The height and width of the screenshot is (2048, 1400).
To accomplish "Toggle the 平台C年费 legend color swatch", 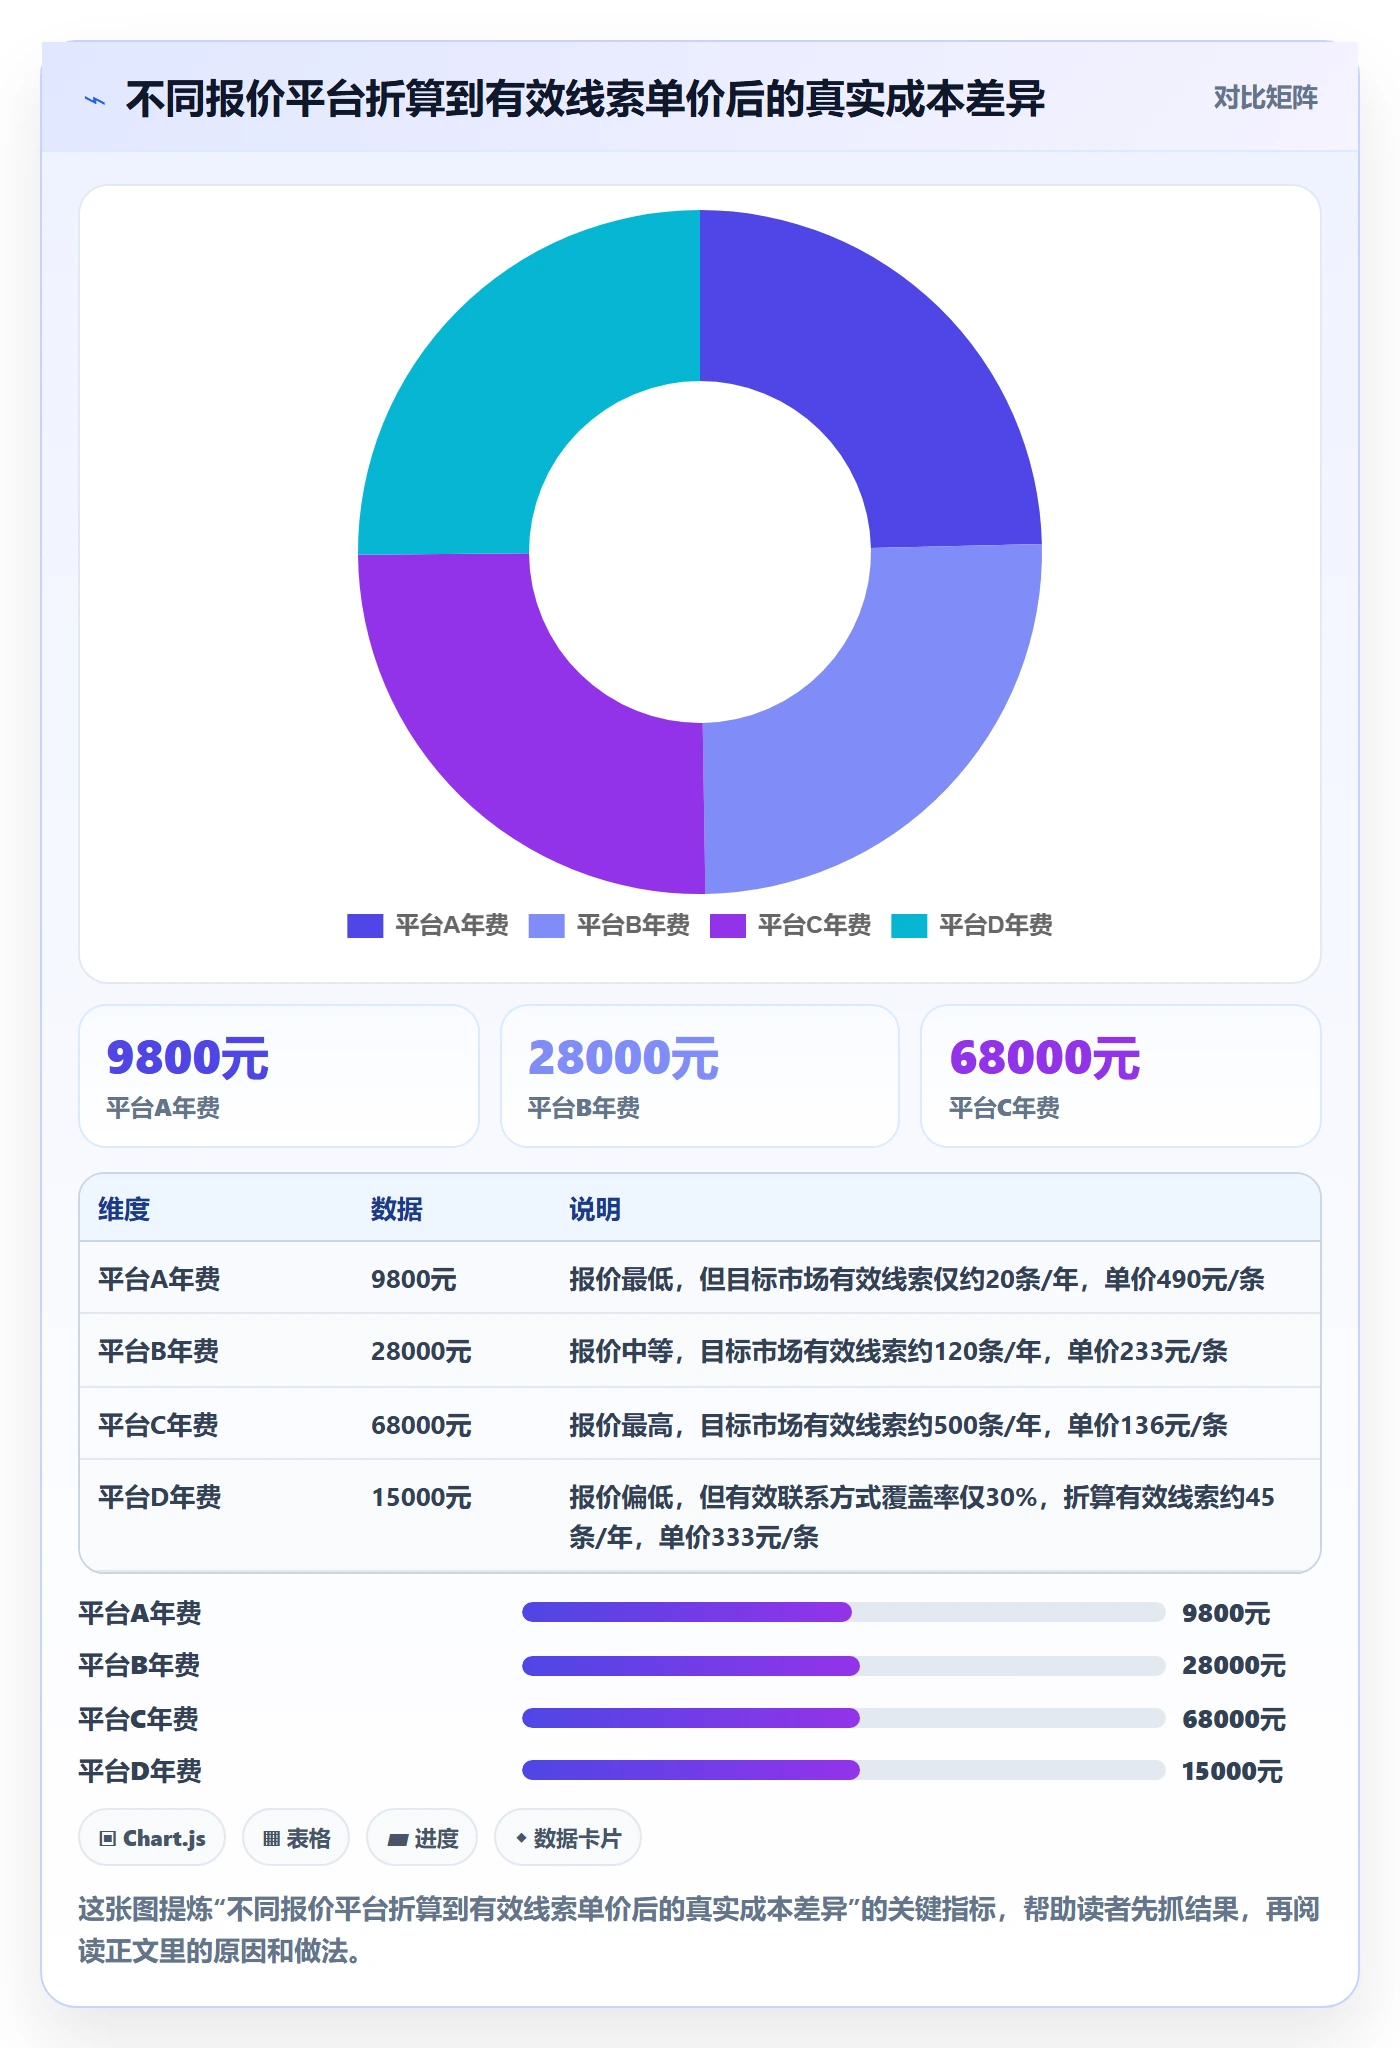I will coord(728,926).
